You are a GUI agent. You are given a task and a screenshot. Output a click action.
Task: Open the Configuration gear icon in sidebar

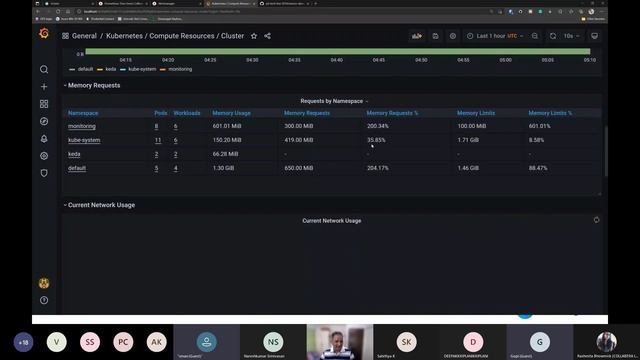pyautogui.click(x=44, y=156)
